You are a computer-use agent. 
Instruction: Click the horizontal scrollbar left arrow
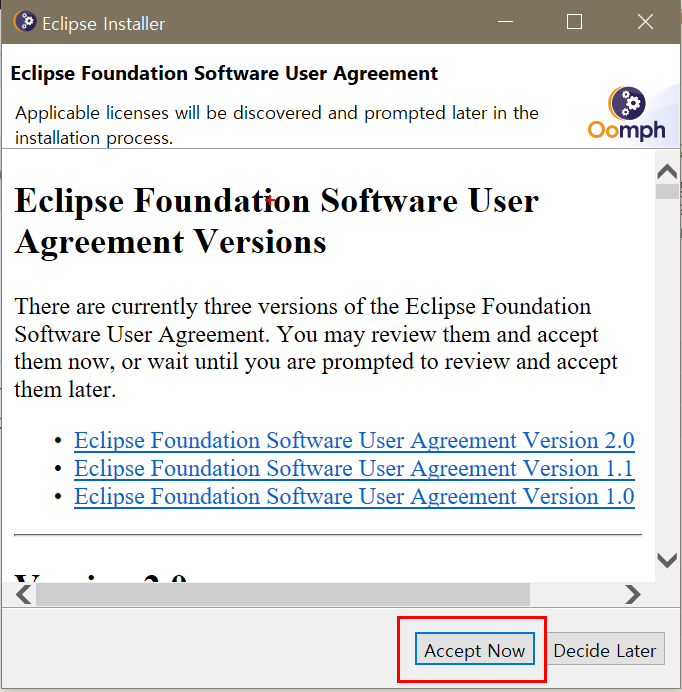(23, 594)
